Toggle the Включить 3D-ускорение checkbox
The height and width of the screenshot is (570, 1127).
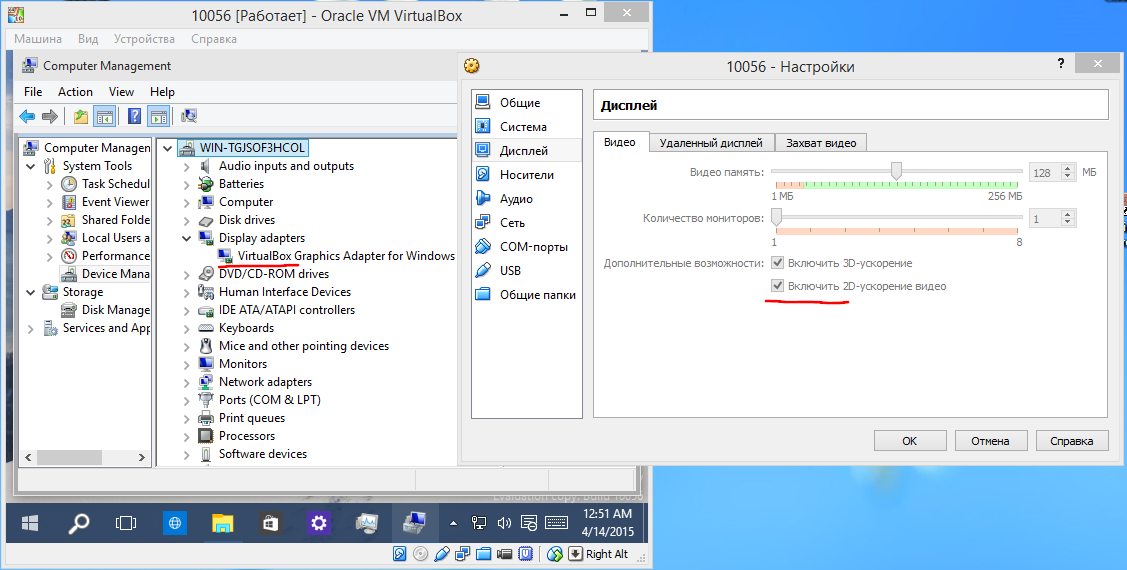click(777, 263)
